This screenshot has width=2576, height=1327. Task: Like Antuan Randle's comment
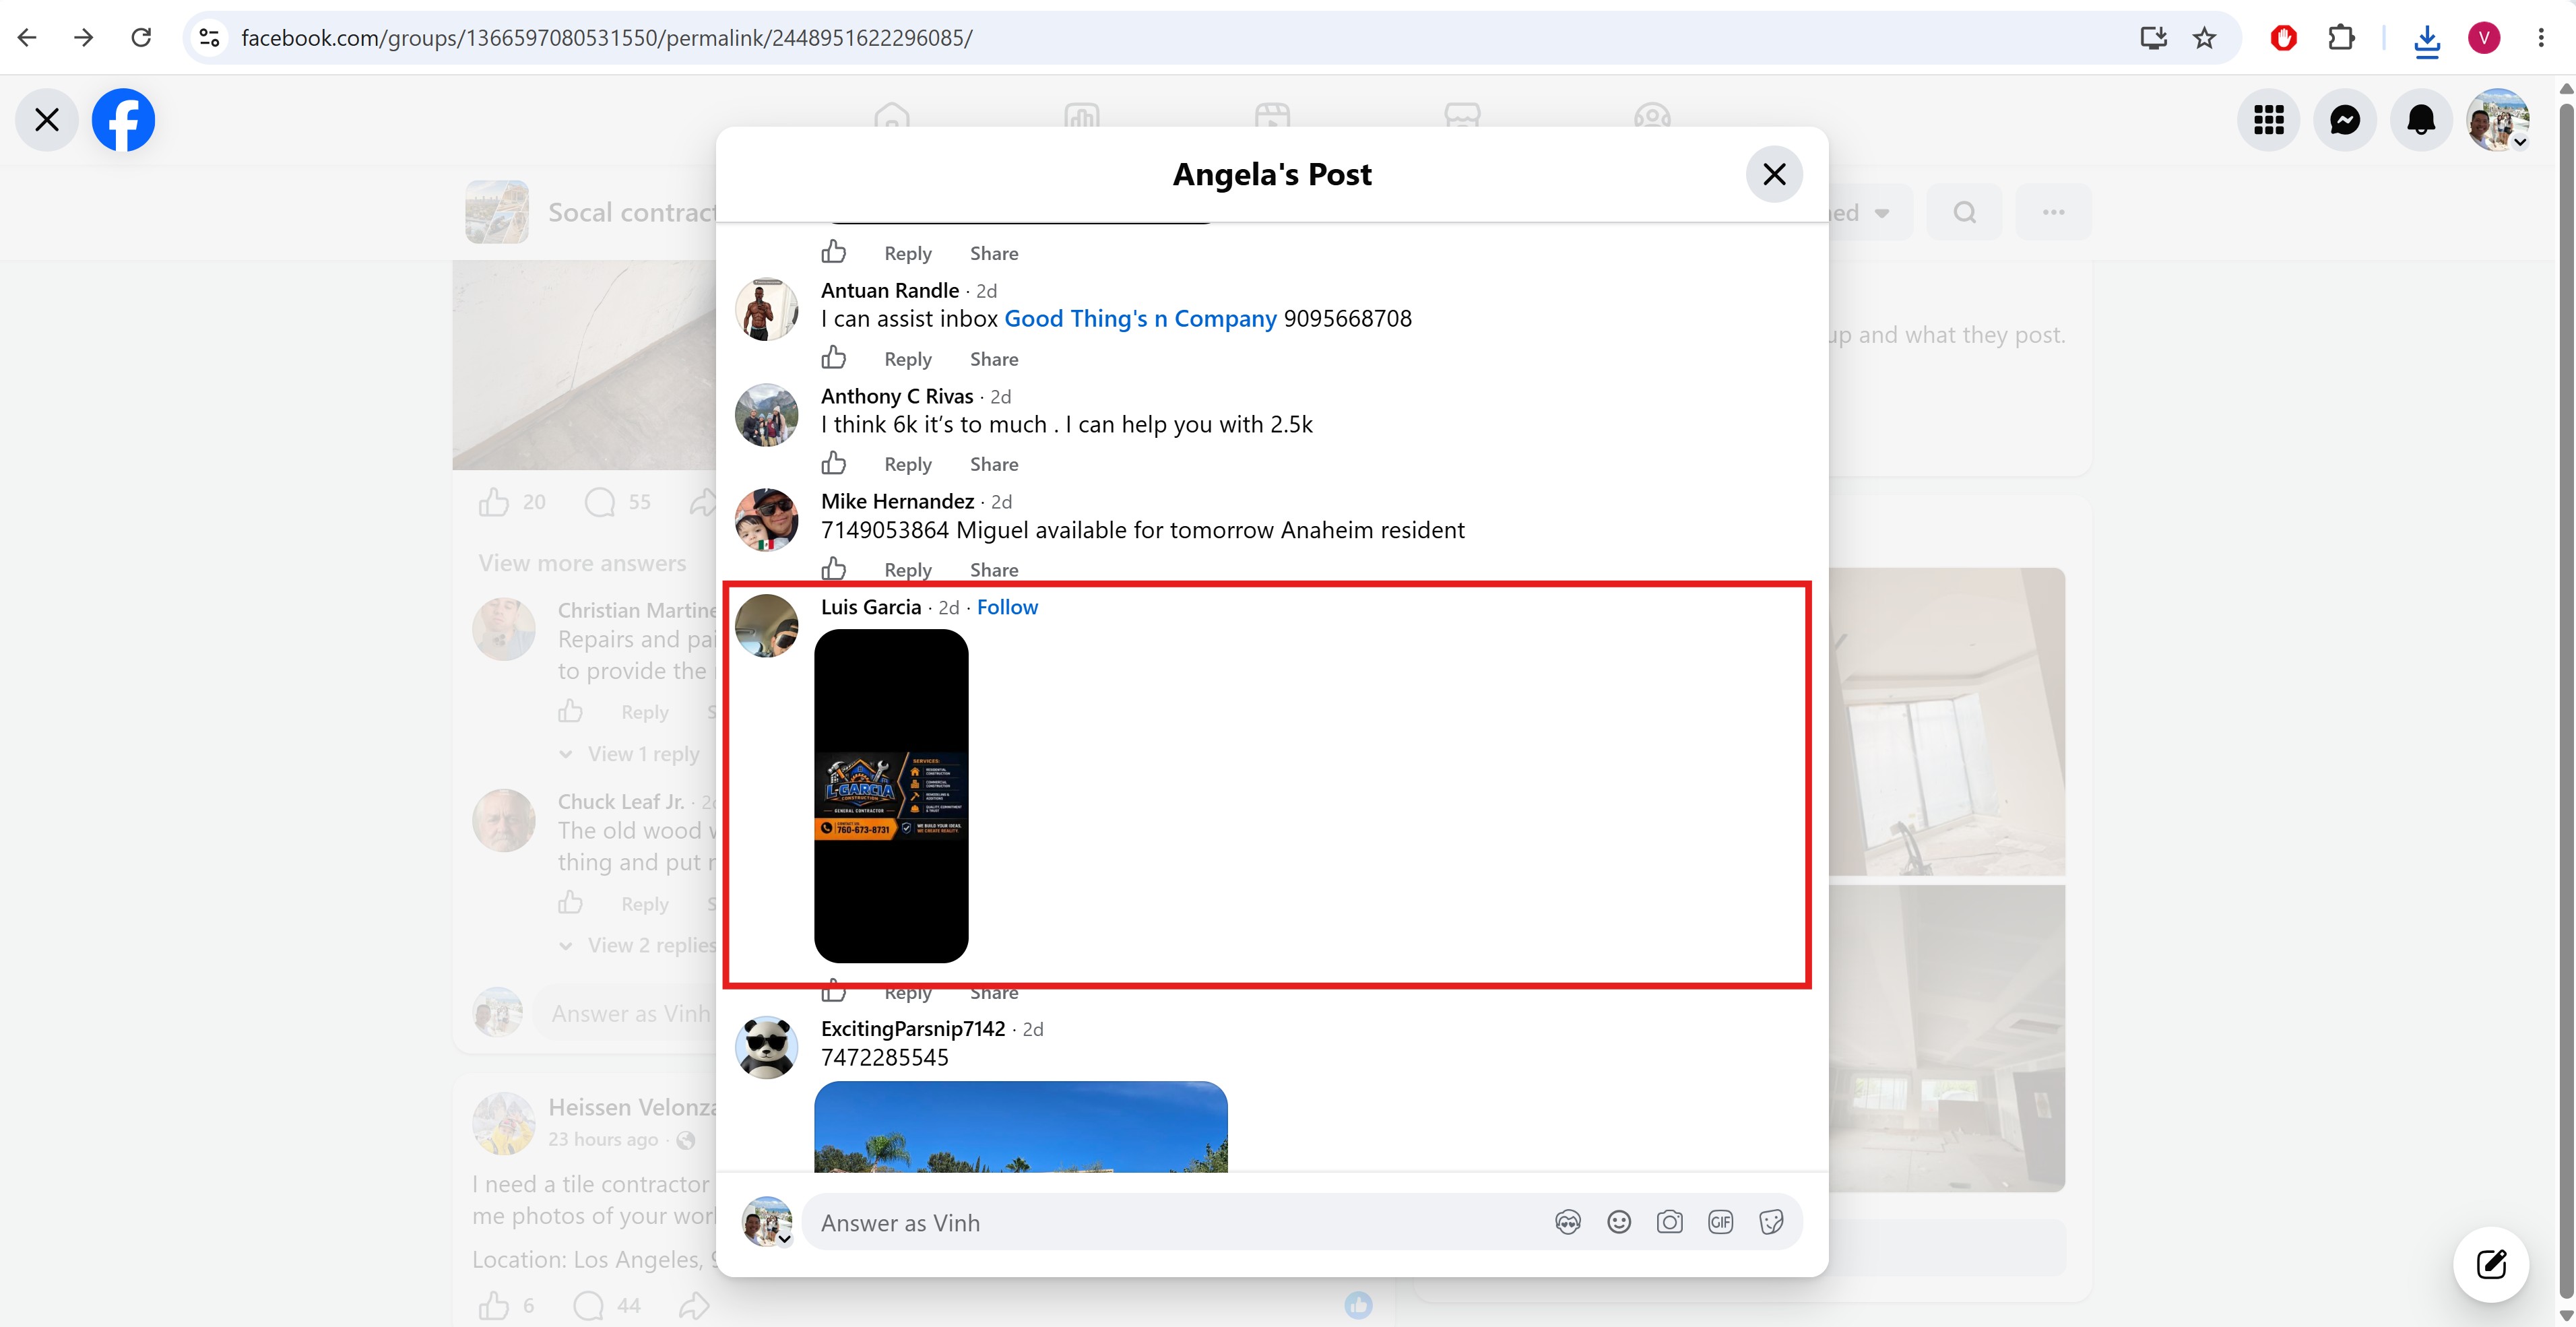click(834, 357)
